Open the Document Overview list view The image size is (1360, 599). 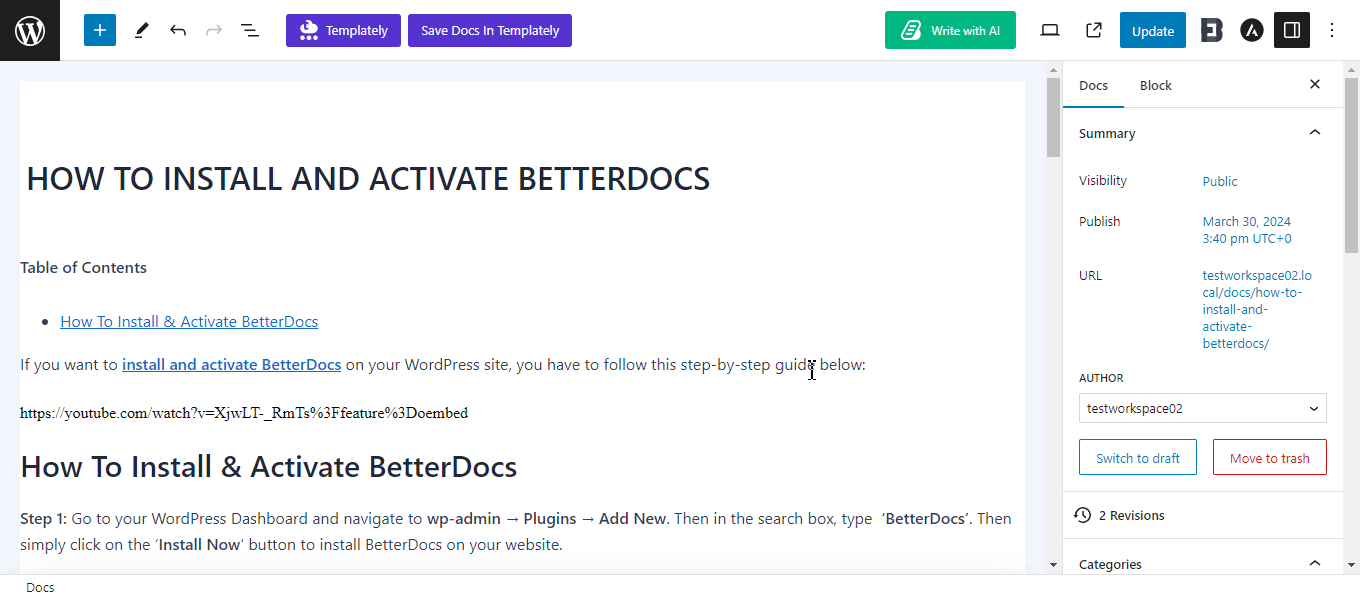pyautogui.click(x=249, y=30)
